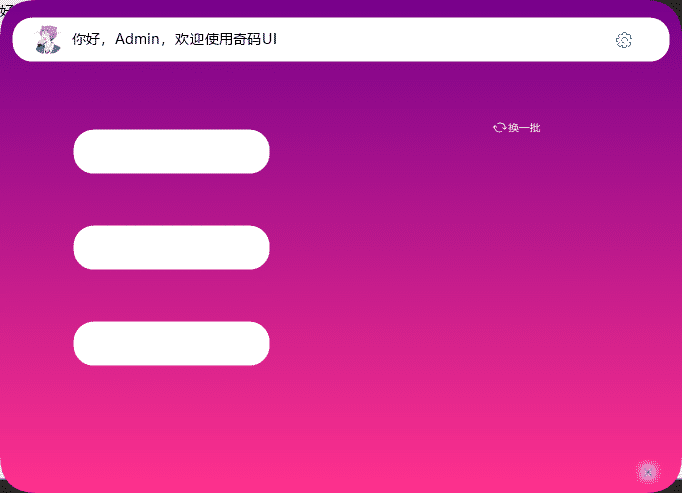Click the small round X icon at bottom right

pyautogui.click(x=648, y=471)
